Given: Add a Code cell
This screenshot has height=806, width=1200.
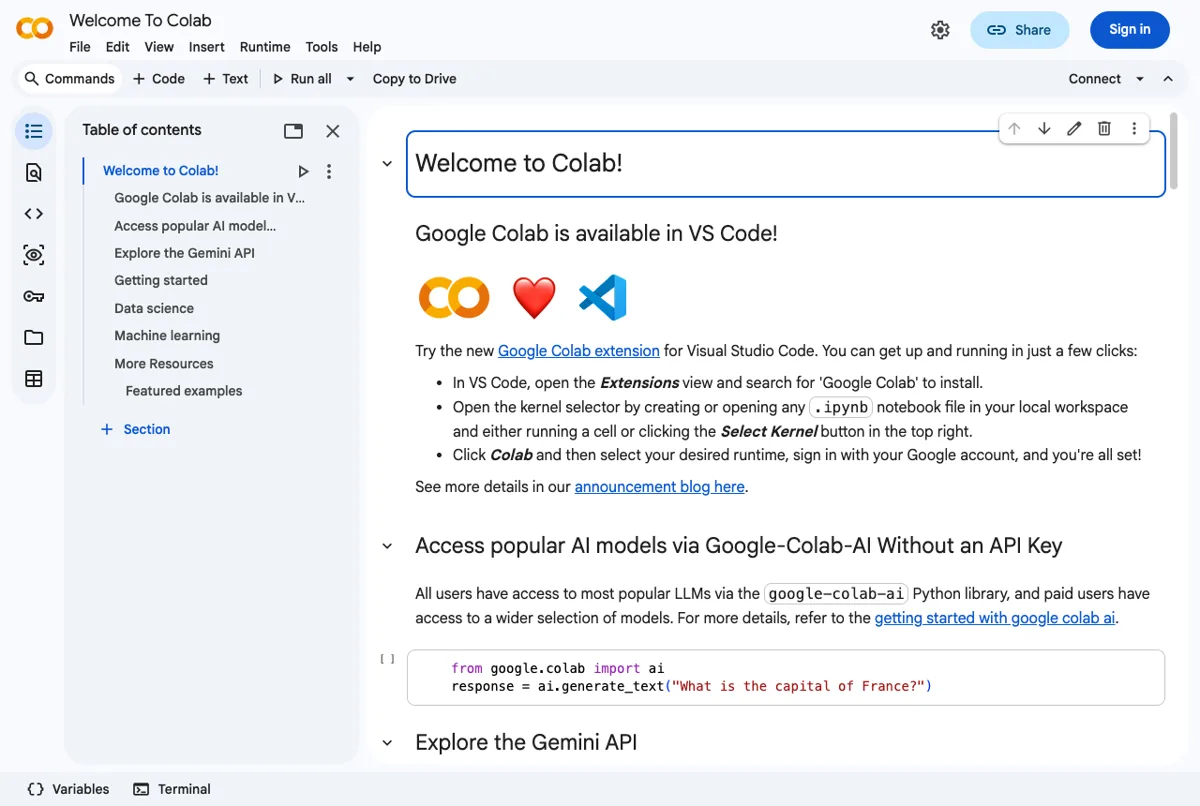Looking at the screenshot, I should [159, 79].
